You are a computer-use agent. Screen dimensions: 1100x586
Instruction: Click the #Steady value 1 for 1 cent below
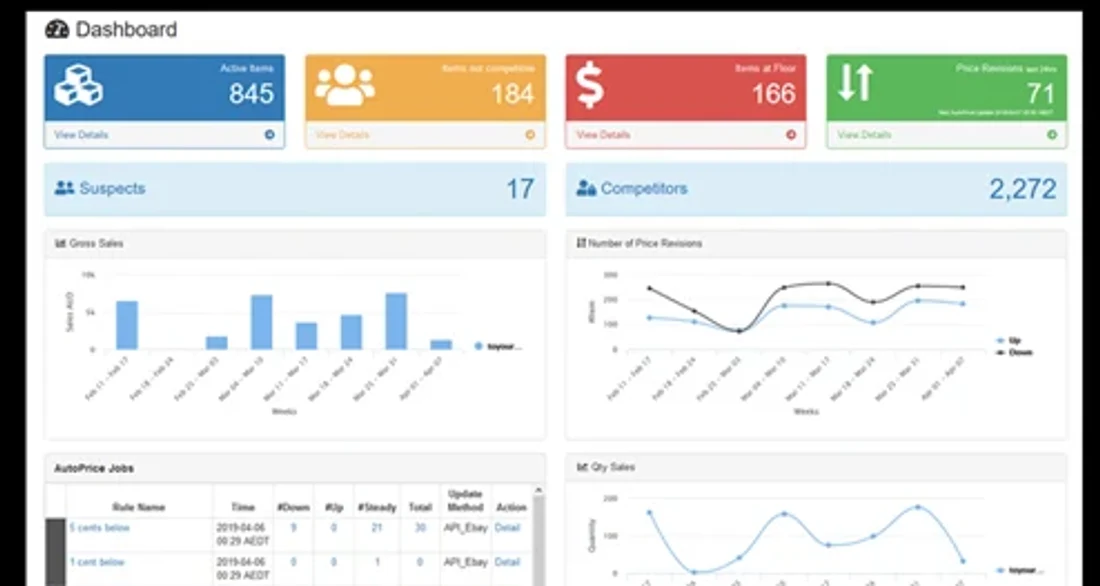coord(377,562)
